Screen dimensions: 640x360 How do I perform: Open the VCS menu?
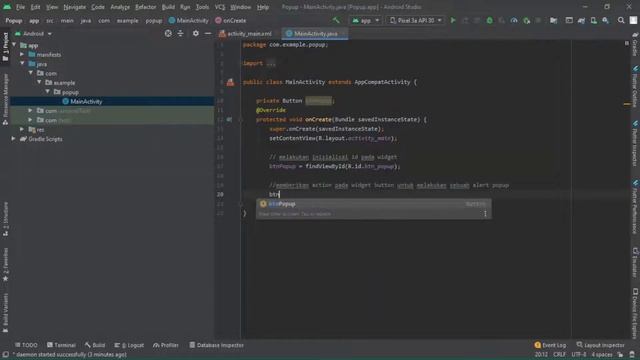[220, 7]
